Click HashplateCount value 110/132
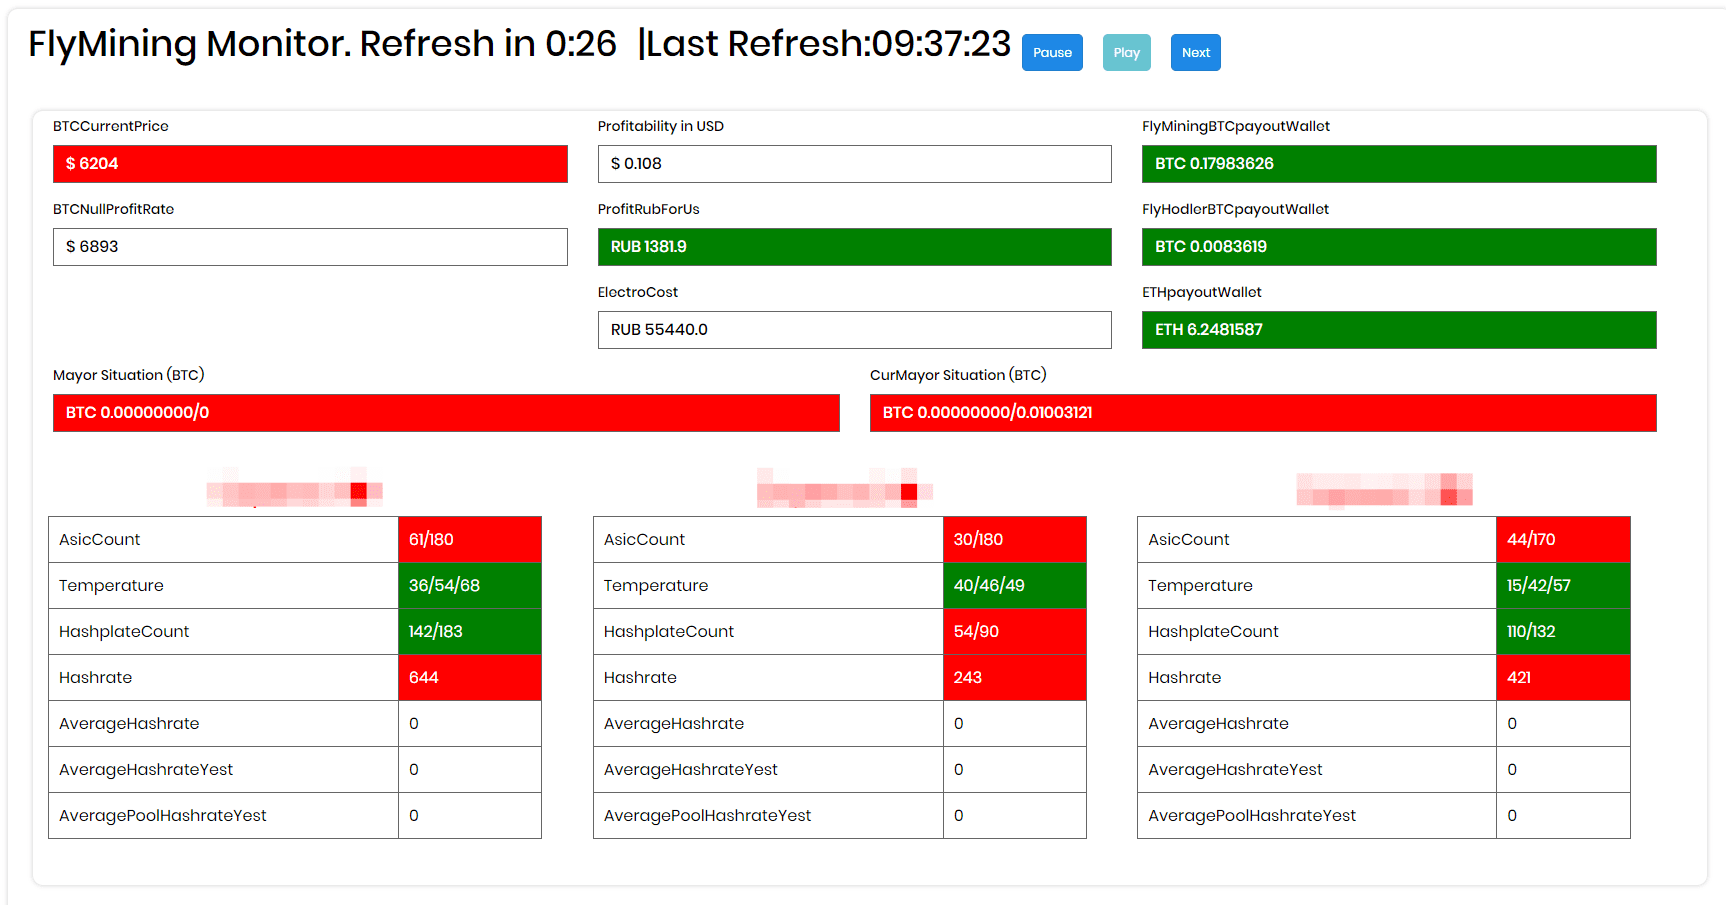Image resolution: width=1726 pixels, height=905 pixels. (1563, 632)
